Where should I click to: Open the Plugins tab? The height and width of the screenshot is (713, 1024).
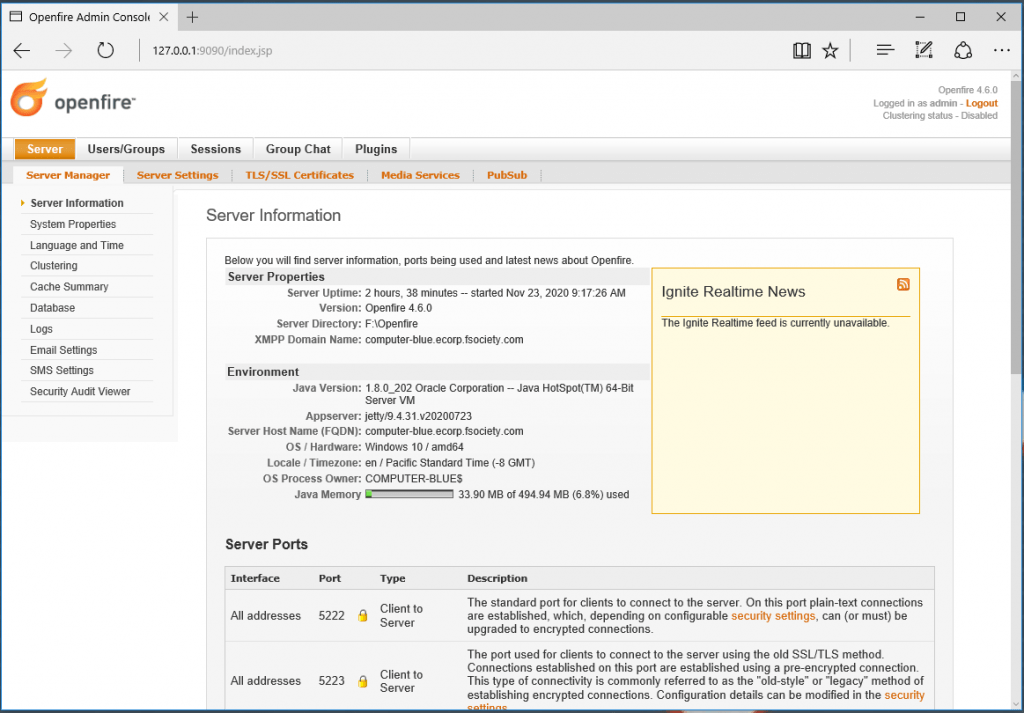(376, 149)
